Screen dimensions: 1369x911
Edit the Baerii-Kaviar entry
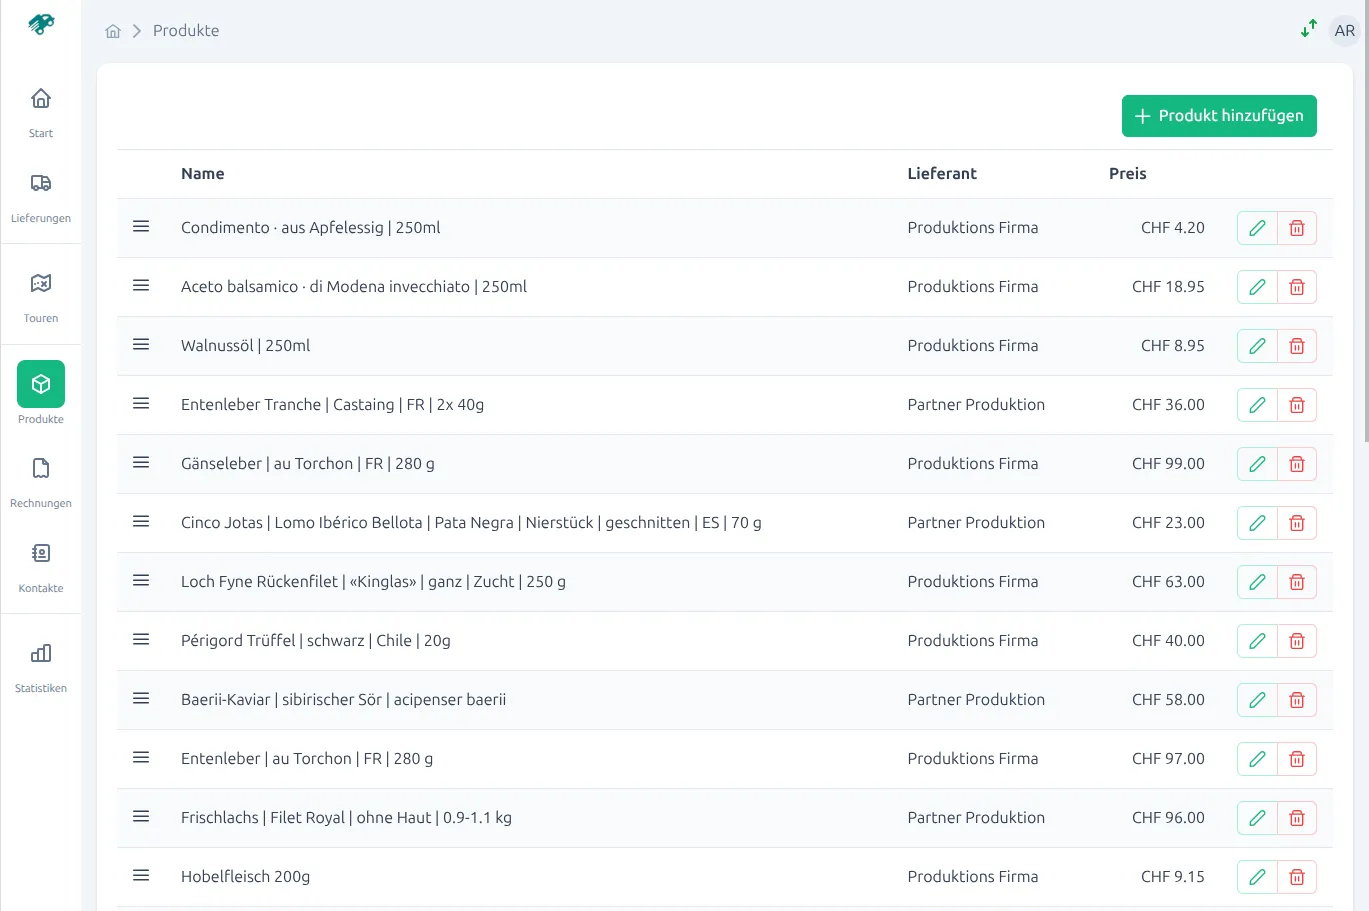[x=1256, y=700]
